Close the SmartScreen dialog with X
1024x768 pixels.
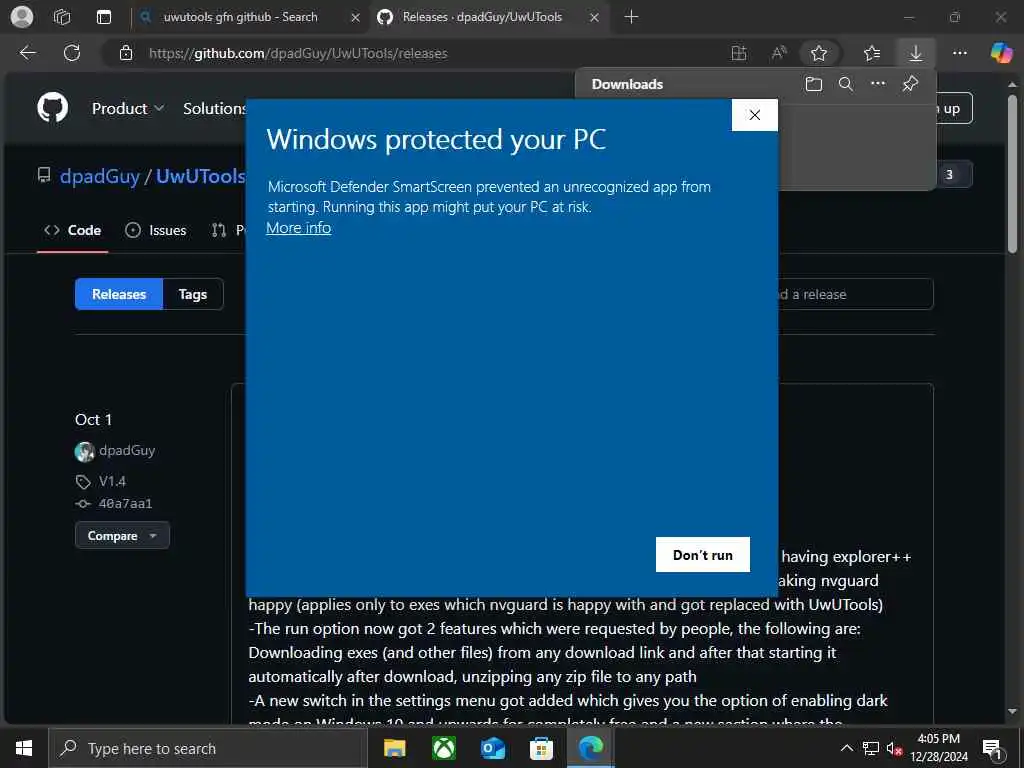754,115
